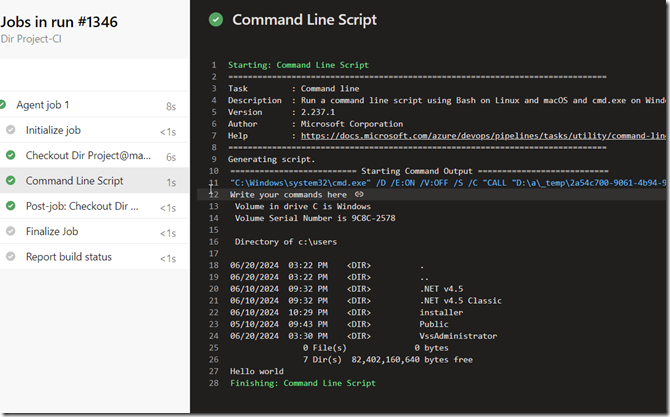Viewport: 670px width, 417px height.
Task: Click the '0 File(s) 0 bytes' log line
Action: coord(376,348)
